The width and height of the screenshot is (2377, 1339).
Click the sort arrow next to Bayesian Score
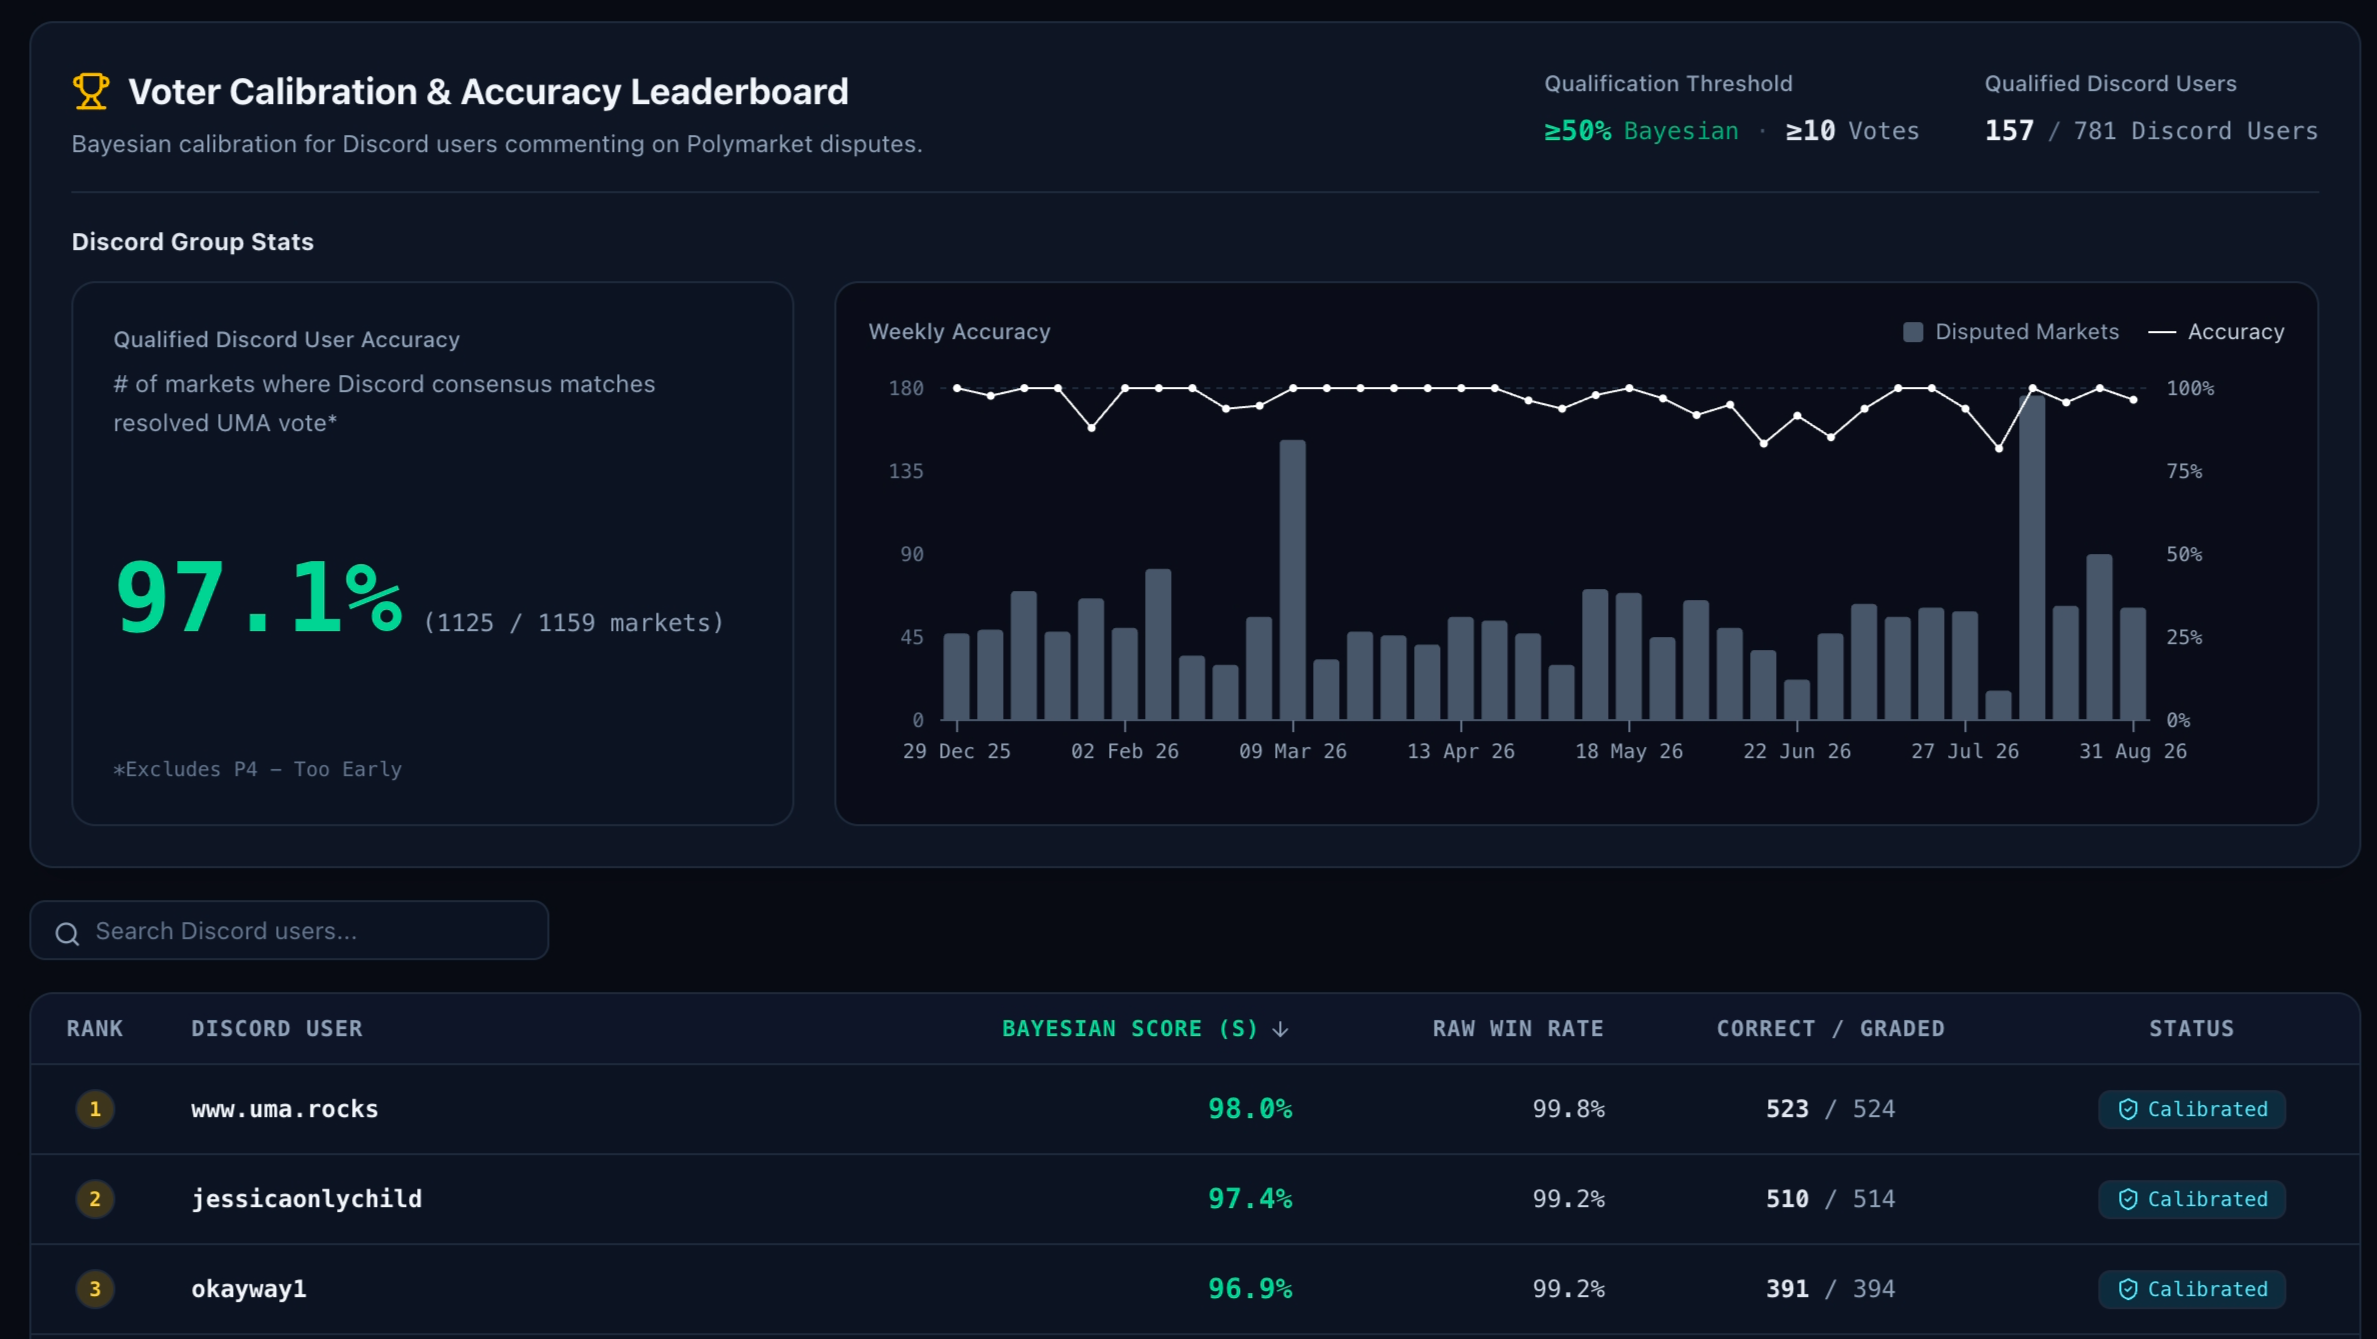click(x=1281, y=1029)
